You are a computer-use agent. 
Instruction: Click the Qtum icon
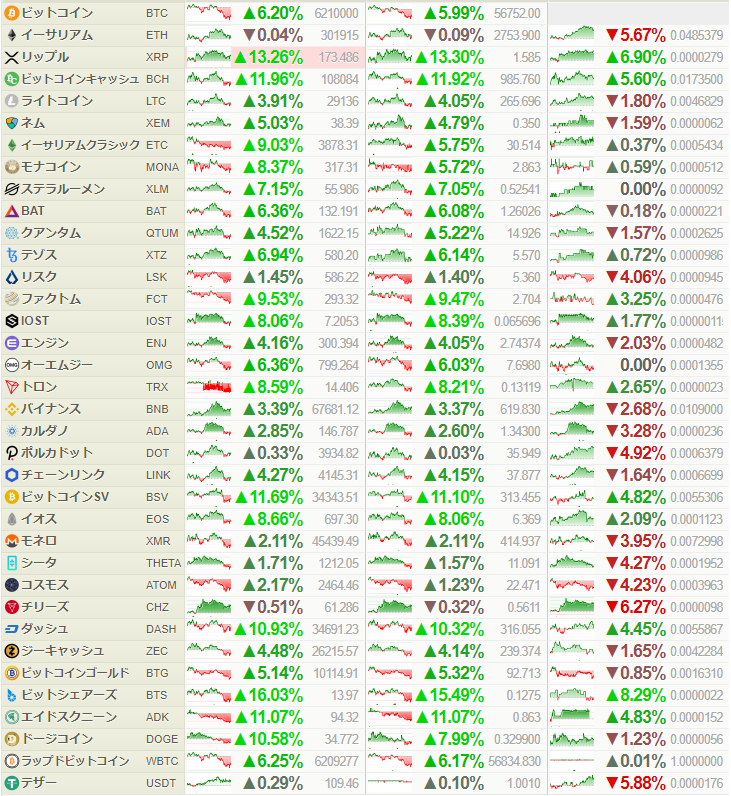(11, 233)
